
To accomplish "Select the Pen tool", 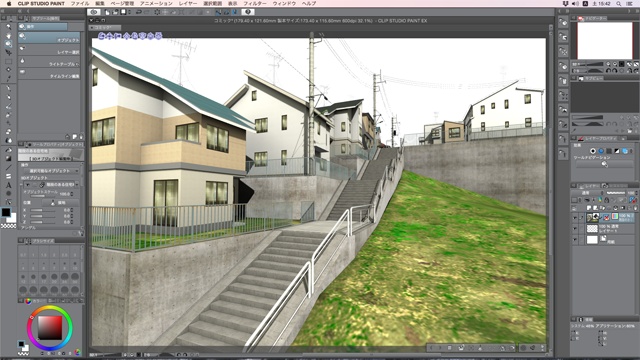I will (x=8, y=89).
